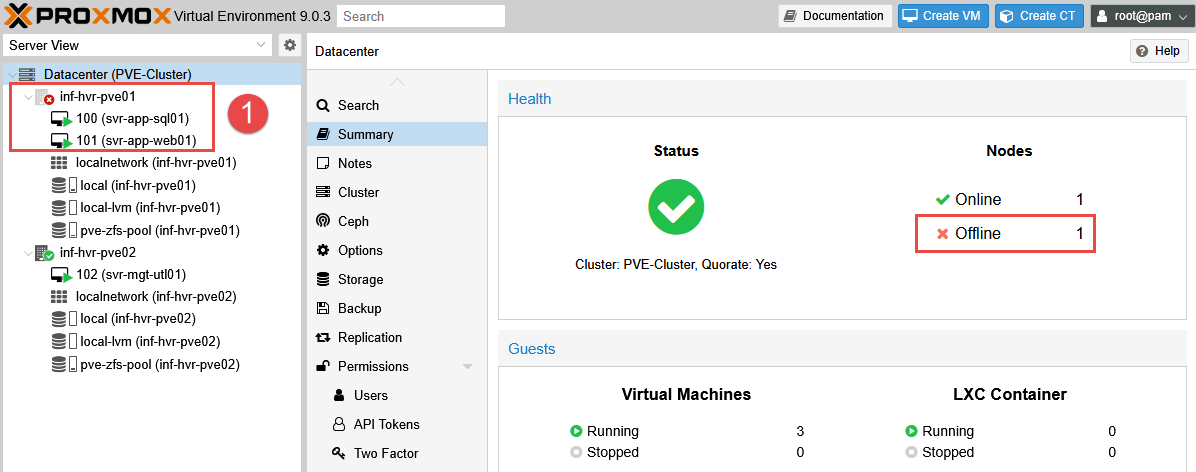The height and width of the screenshot is (472, 1196).
Task: Select VM 101 (svr-app-web01)
Action: coord(136,140)
